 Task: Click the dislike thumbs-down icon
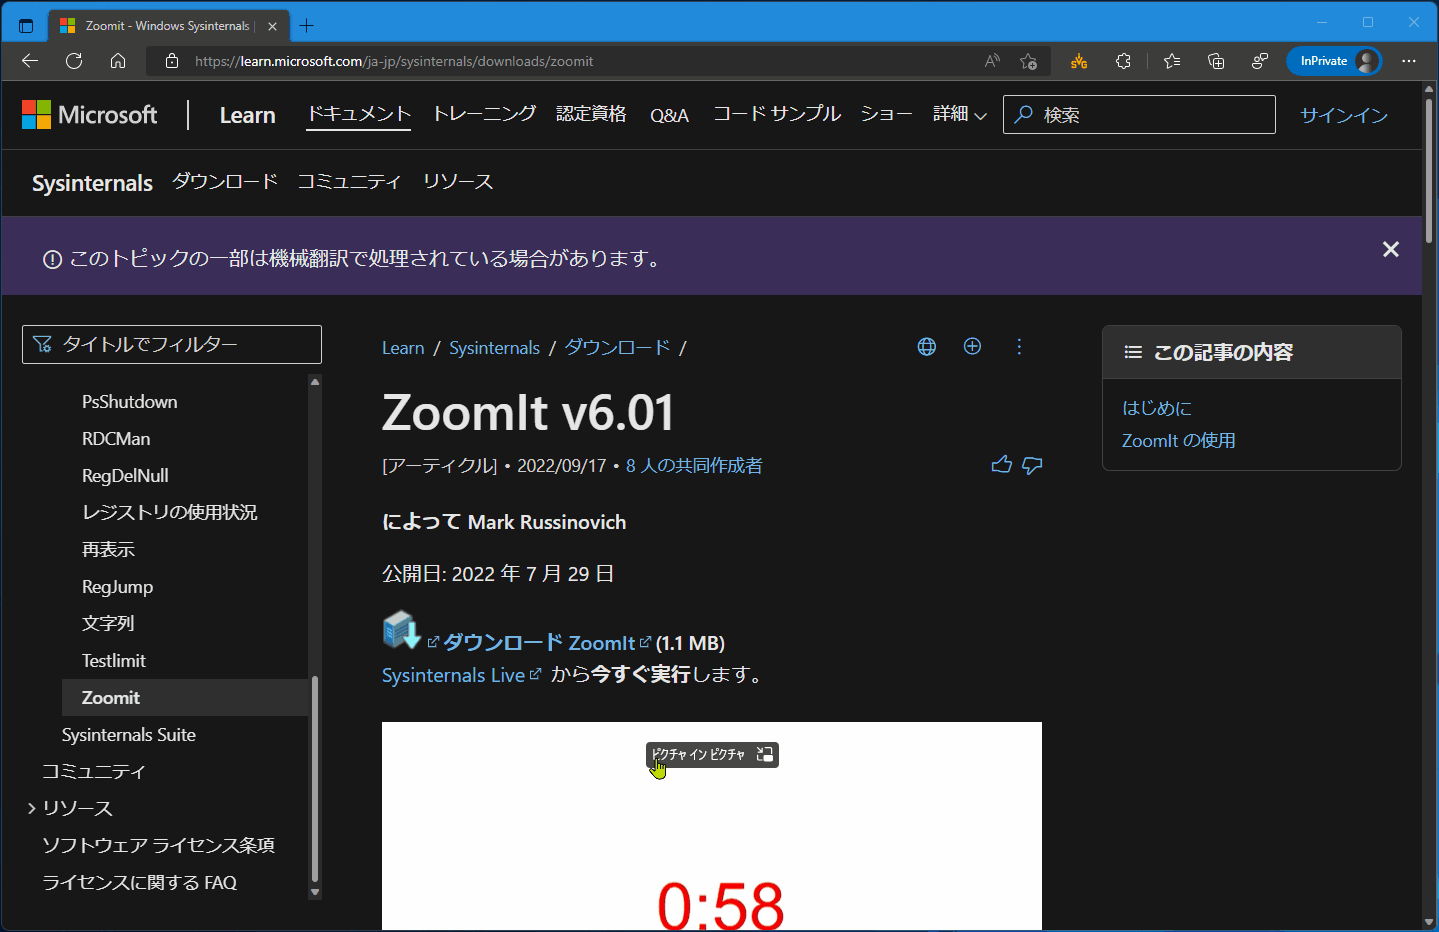coord(1032,465)
